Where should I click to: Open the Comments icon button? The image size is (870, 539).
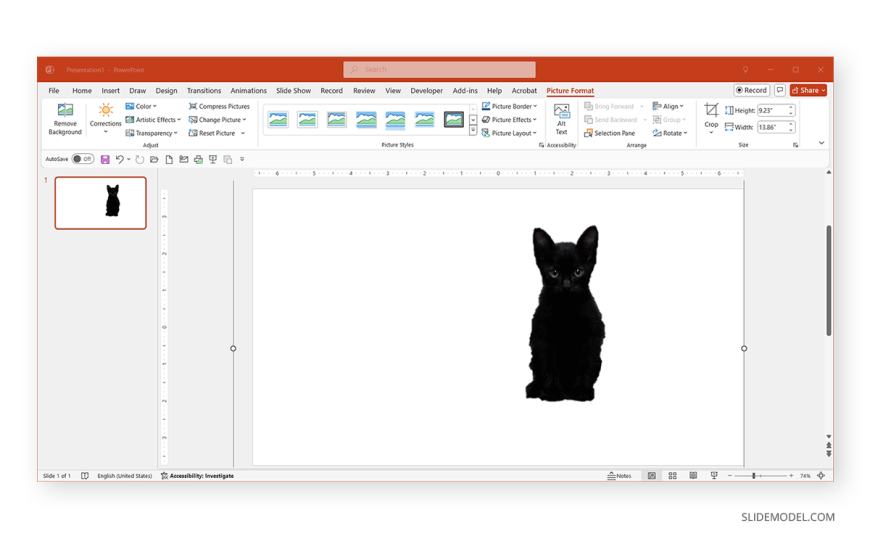780,90
